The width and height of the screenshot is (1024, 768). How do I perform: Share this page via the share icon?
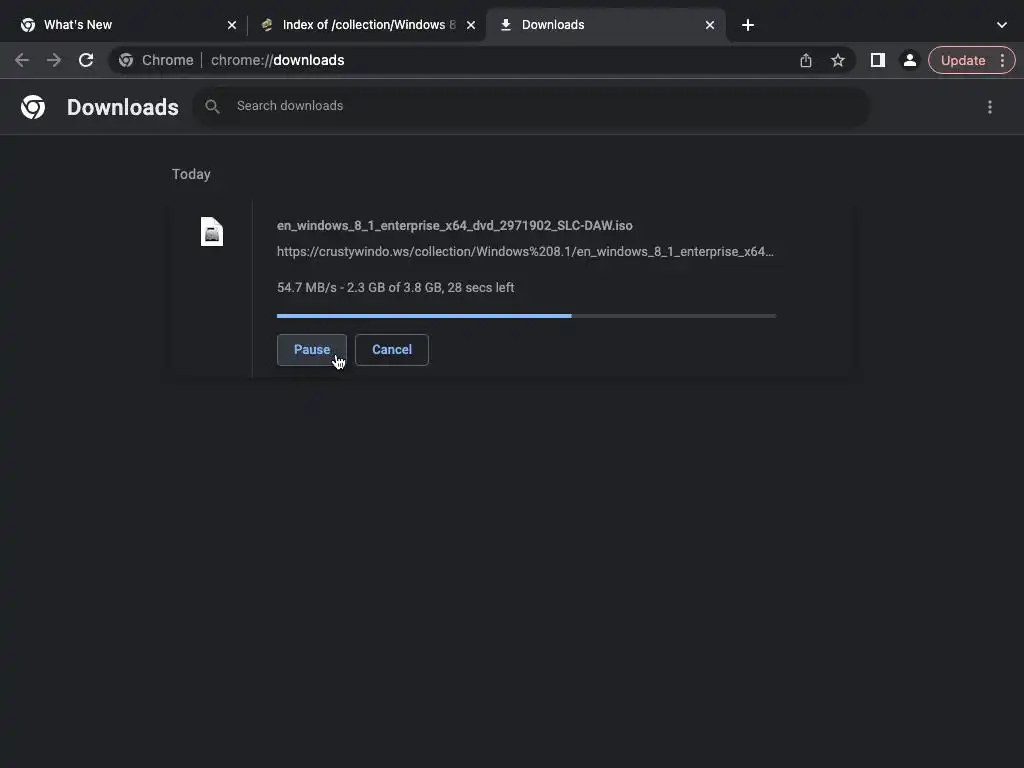[806, 60]
